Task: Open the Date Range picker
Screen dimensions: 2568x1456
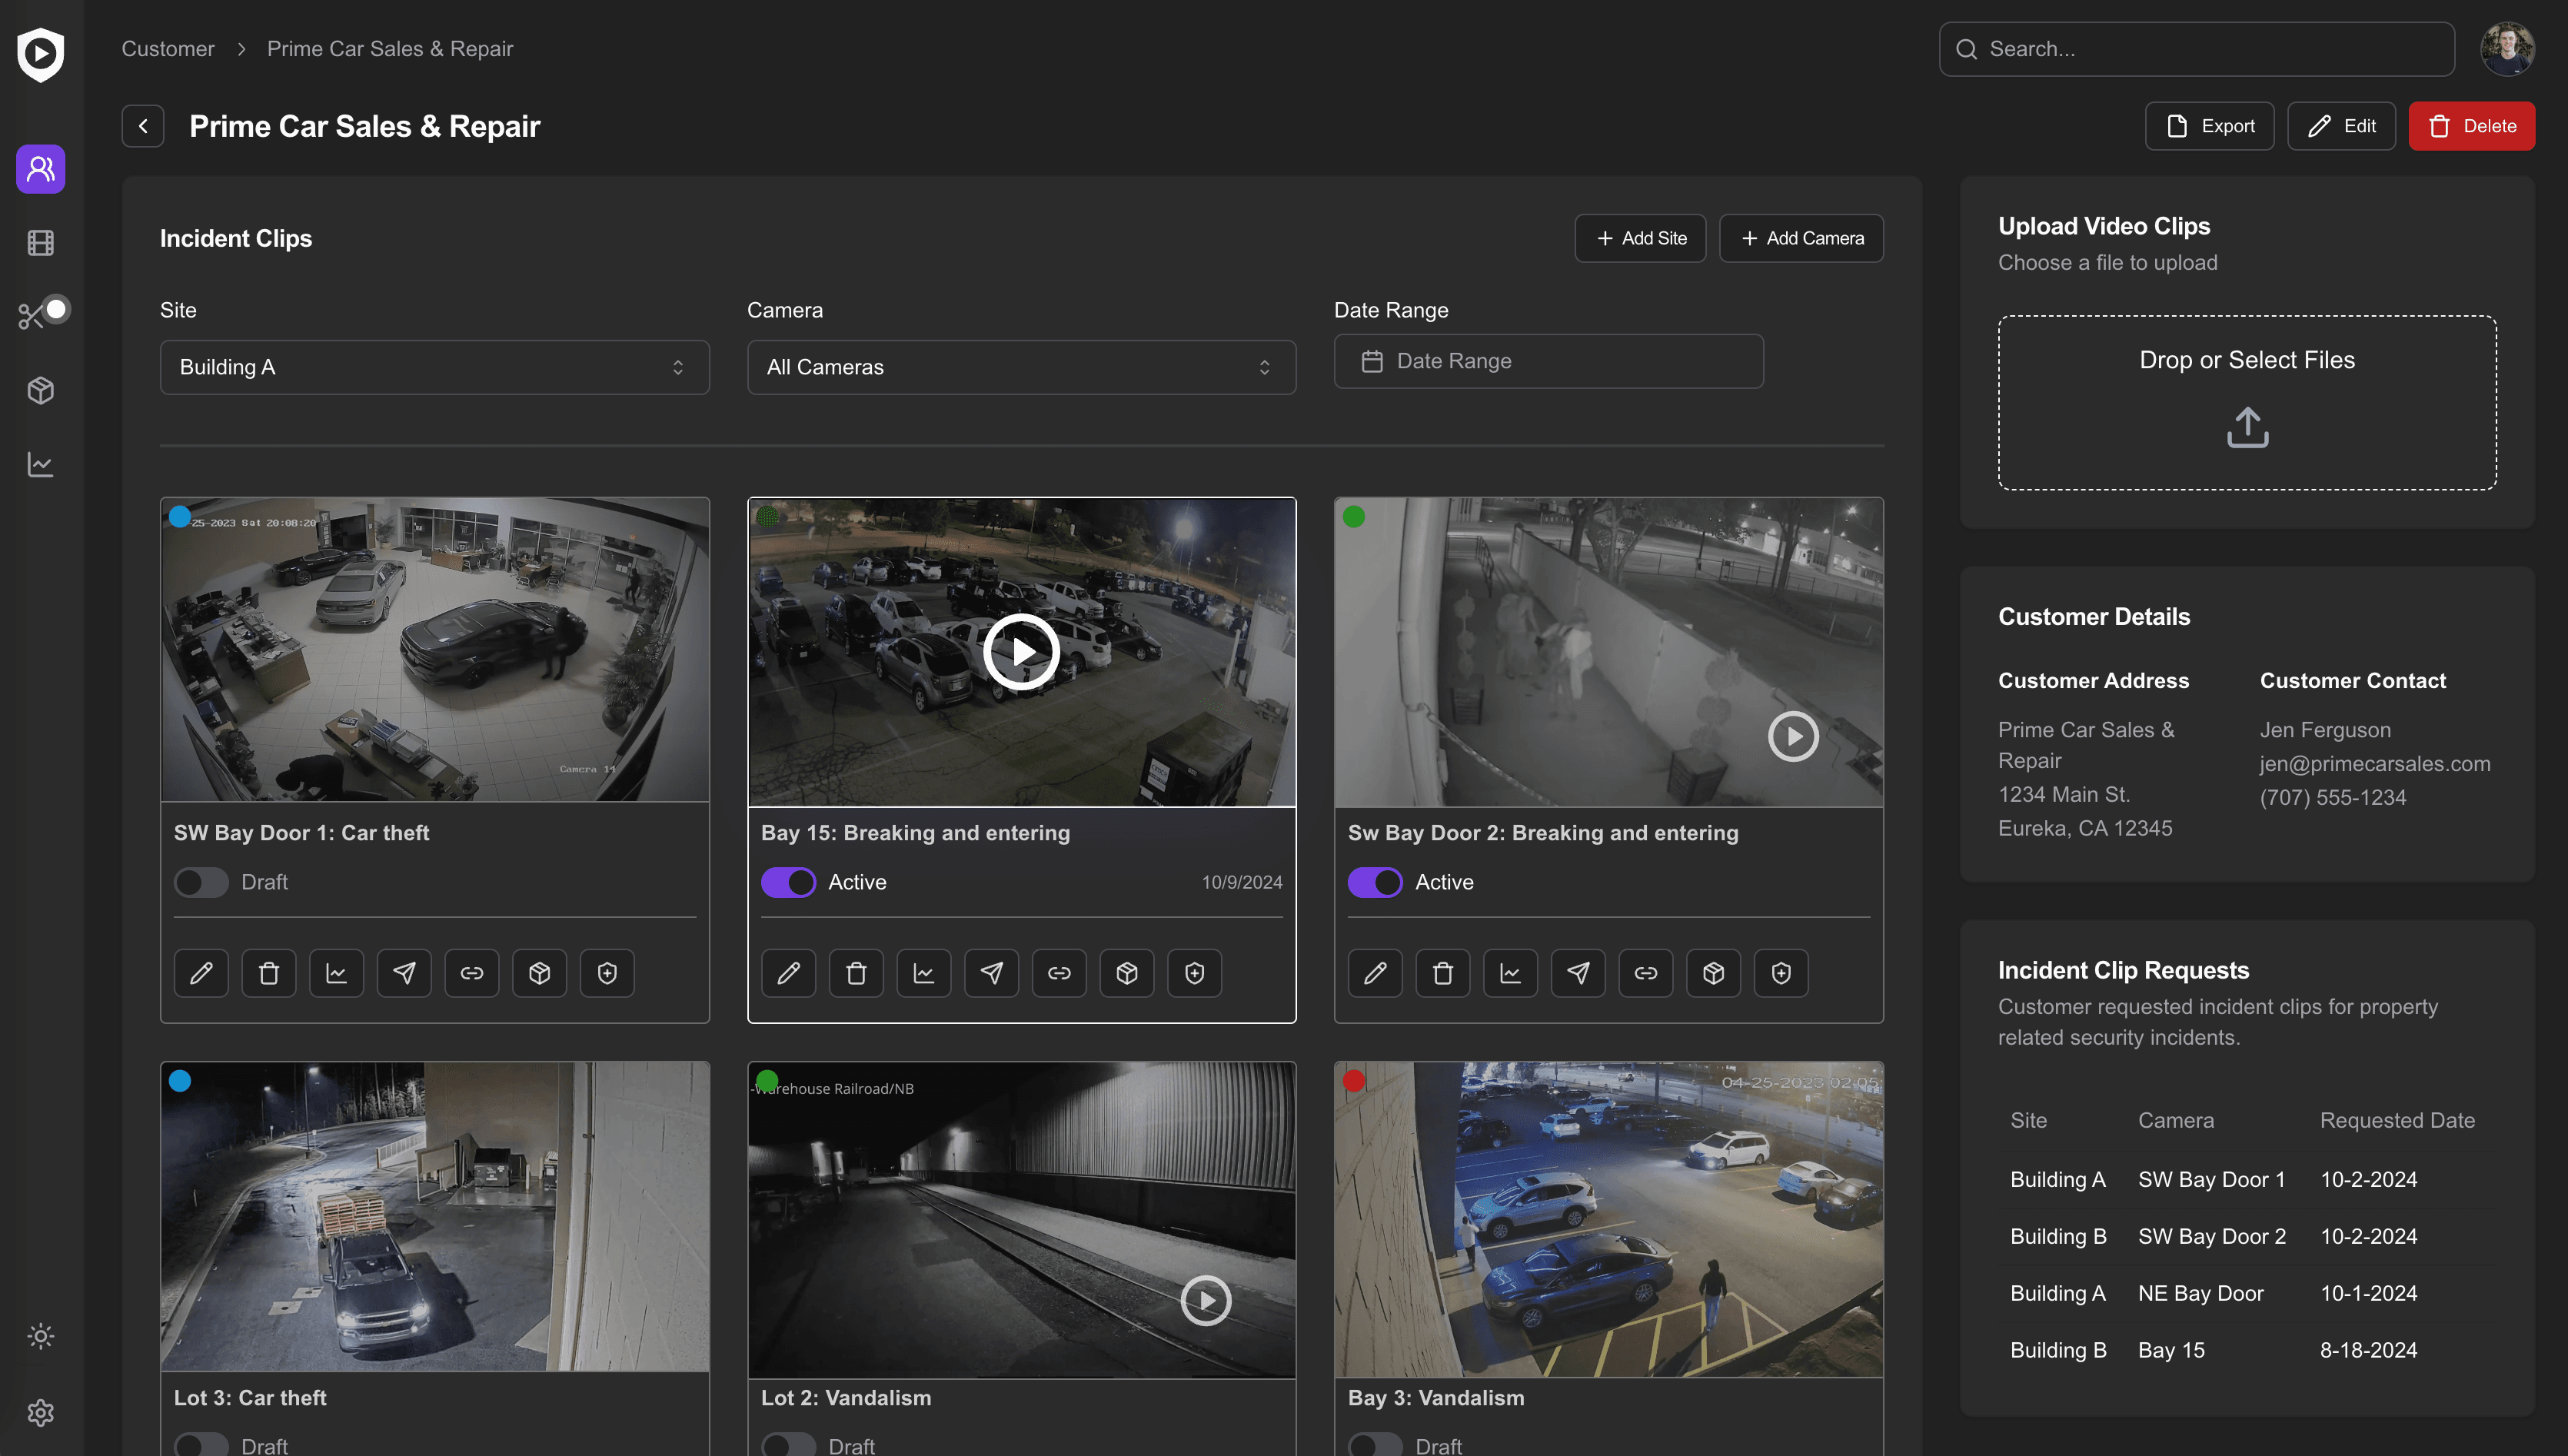Action: (x=1548, y=361)
